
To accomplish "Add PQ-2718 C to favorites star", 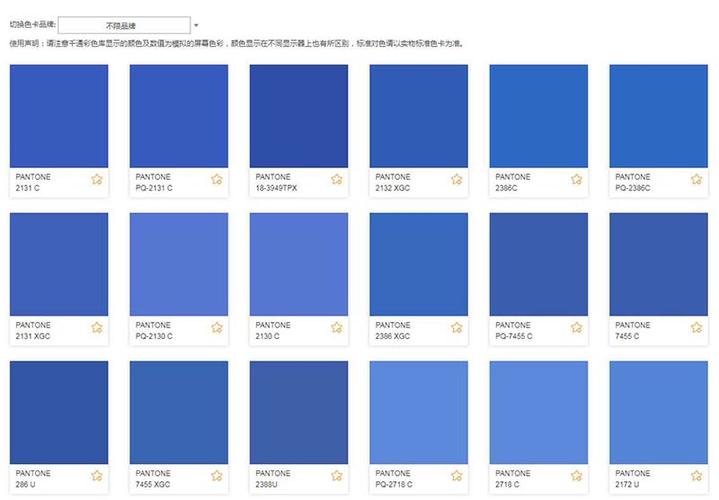I will click(457, 476).
